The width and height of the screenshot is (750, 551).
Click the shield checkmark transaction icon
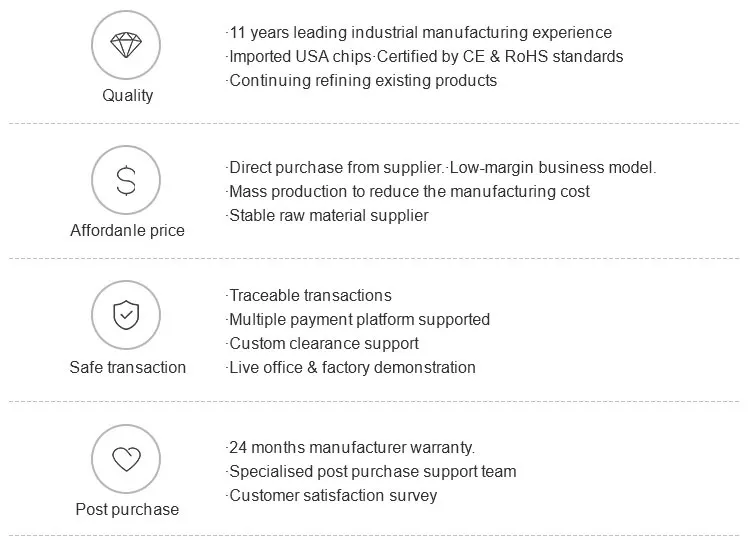click(126, 315)
